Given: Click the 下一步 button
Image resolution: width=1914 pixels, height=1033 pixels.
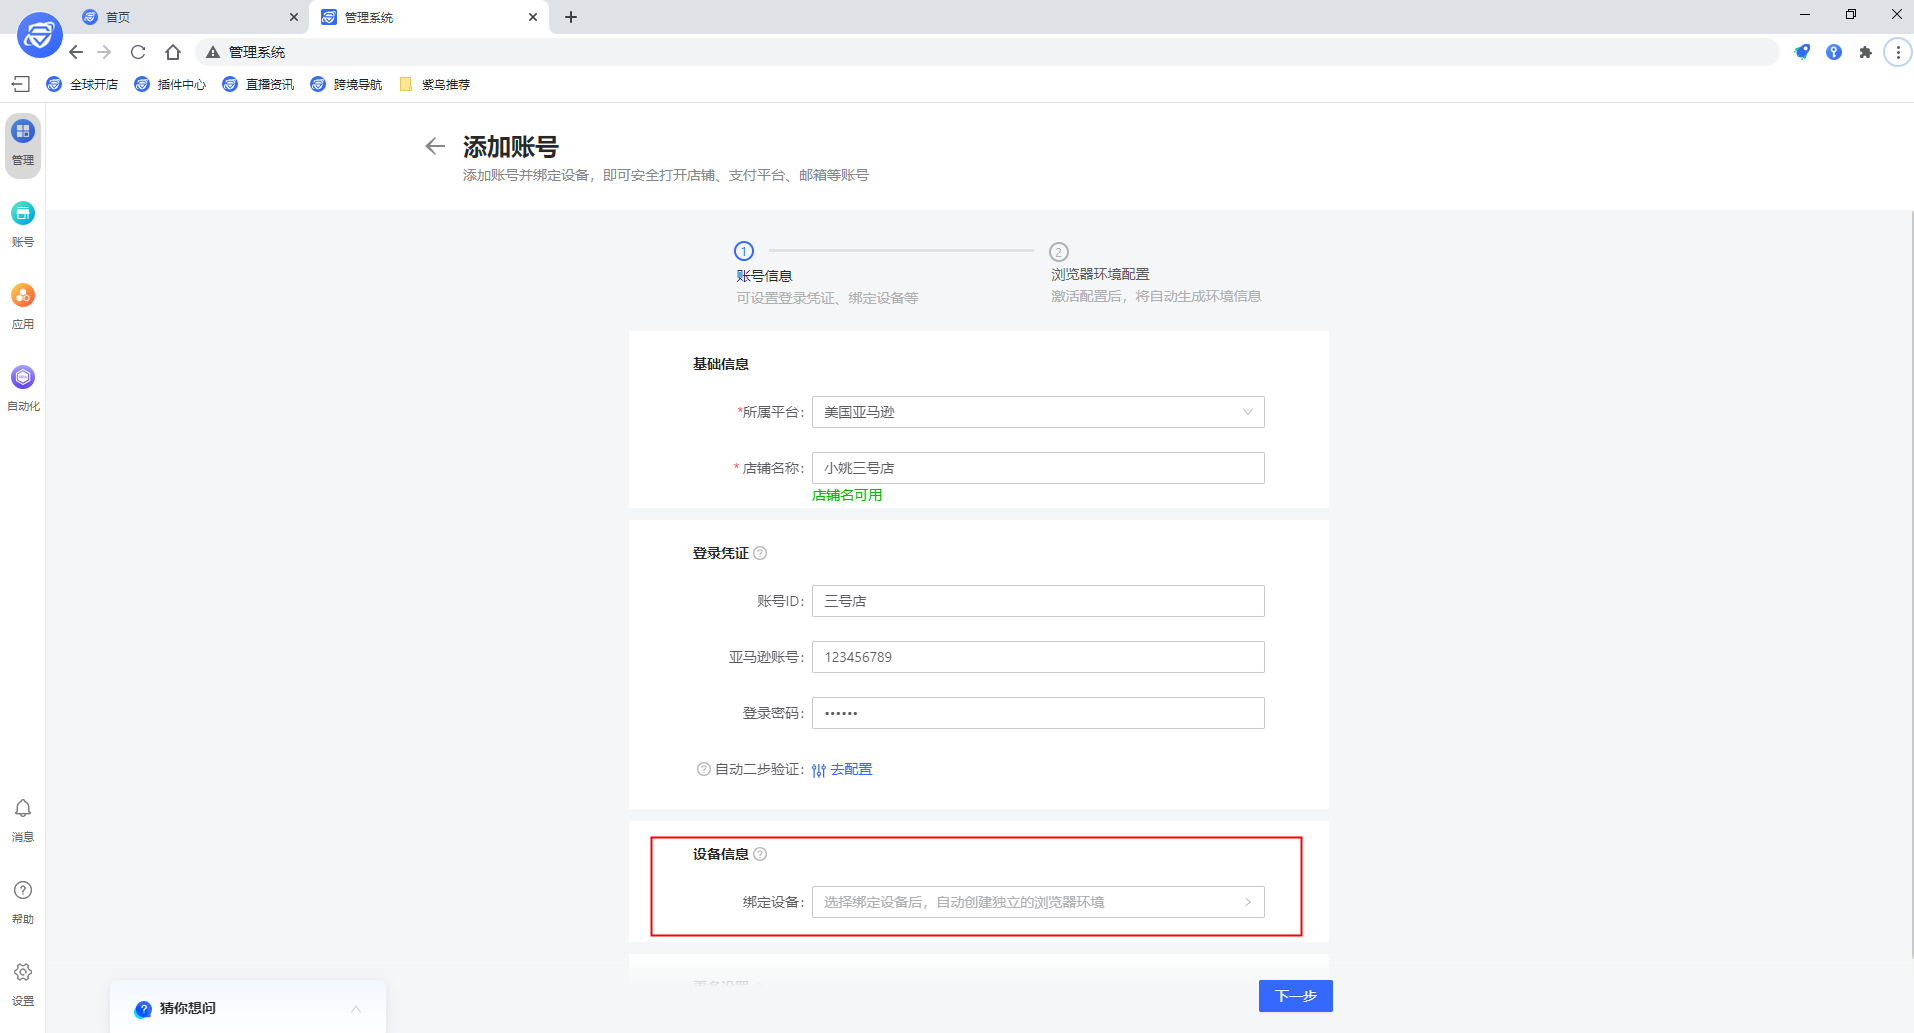Looking at the screenshot, I should pyautogui.click(x=1295, y=996).
